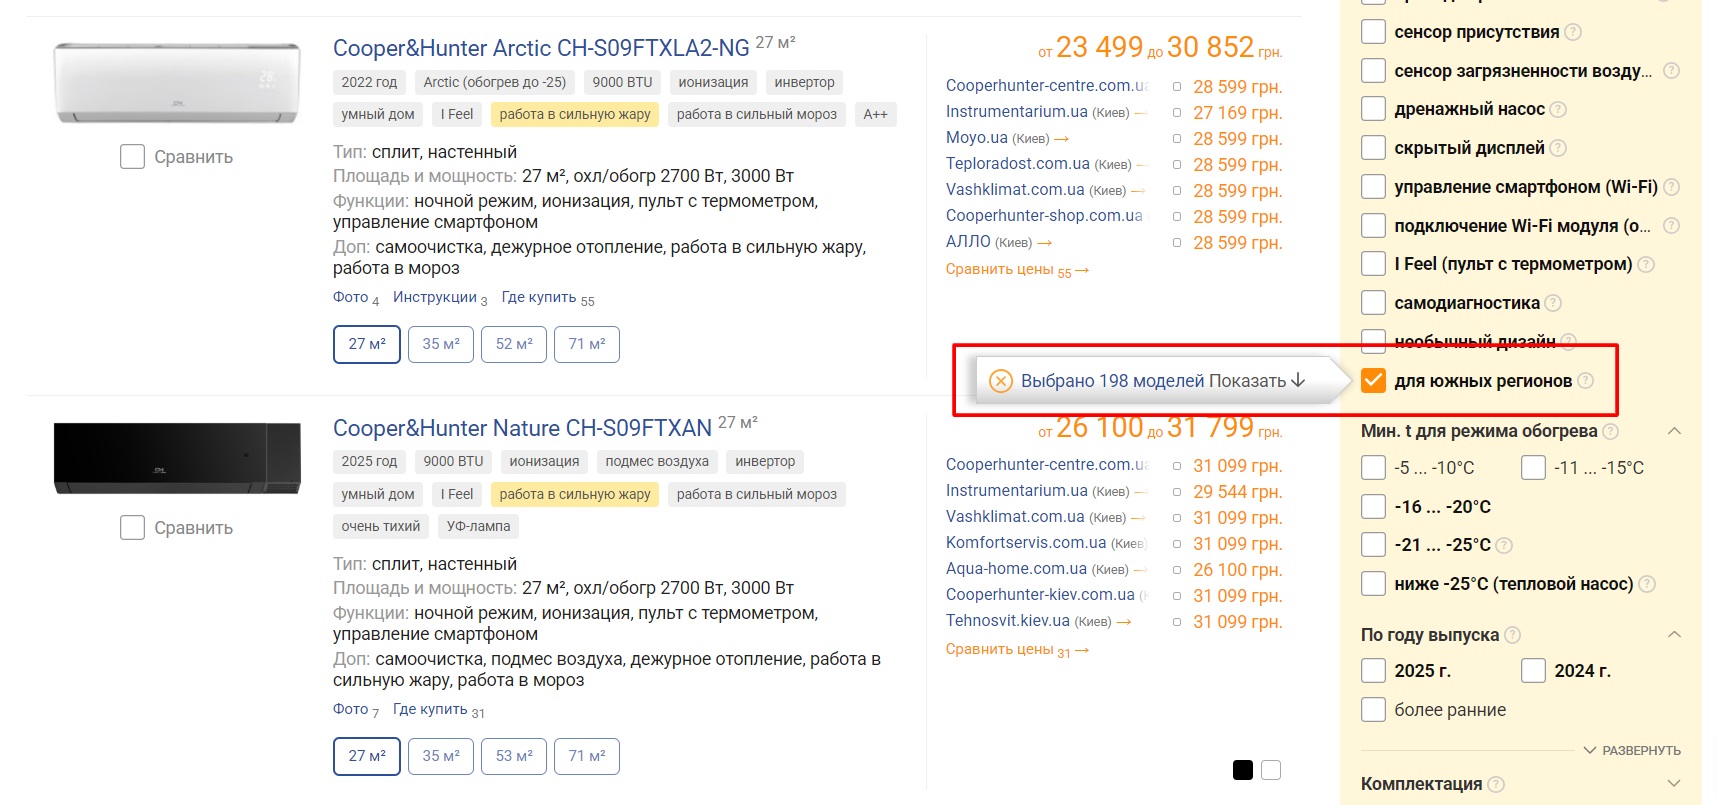Click help icon next to I Feel filter
1717x805 pixels.
(1646, 264)
